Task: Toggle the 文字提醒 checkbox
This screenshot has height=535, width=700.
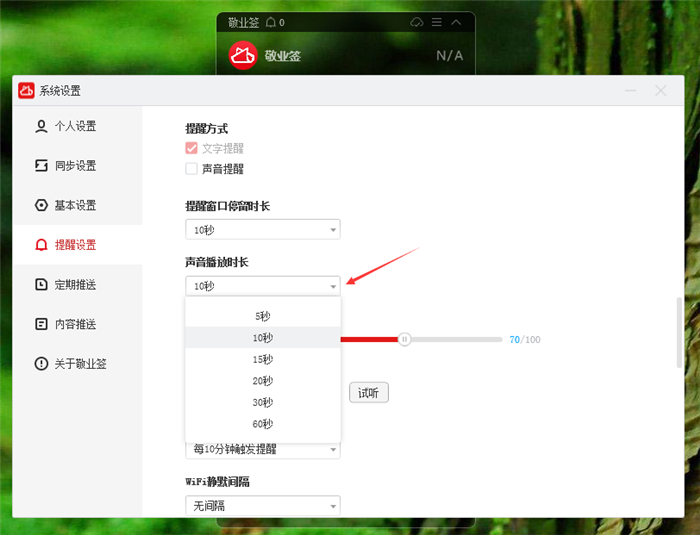Action: click(192, 148)
